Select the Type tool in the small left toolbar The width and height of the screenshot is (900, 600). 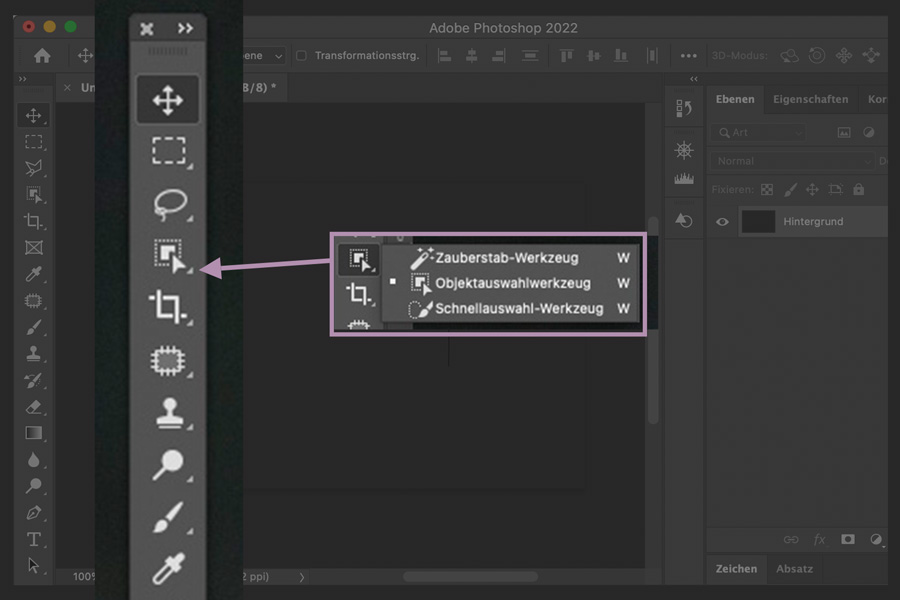click(34, 539)
